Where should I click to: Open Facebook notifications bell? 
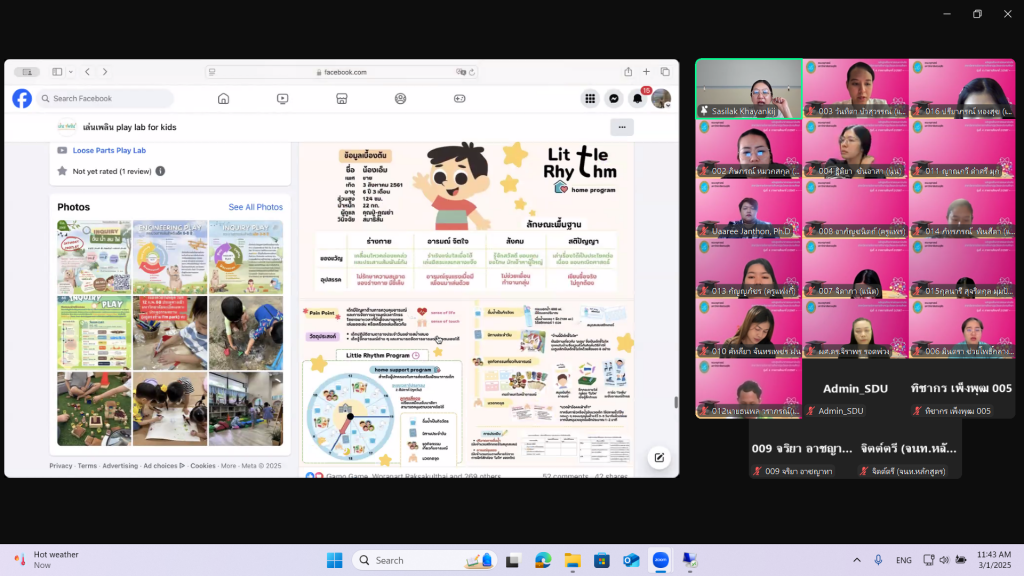pos(637,99)
